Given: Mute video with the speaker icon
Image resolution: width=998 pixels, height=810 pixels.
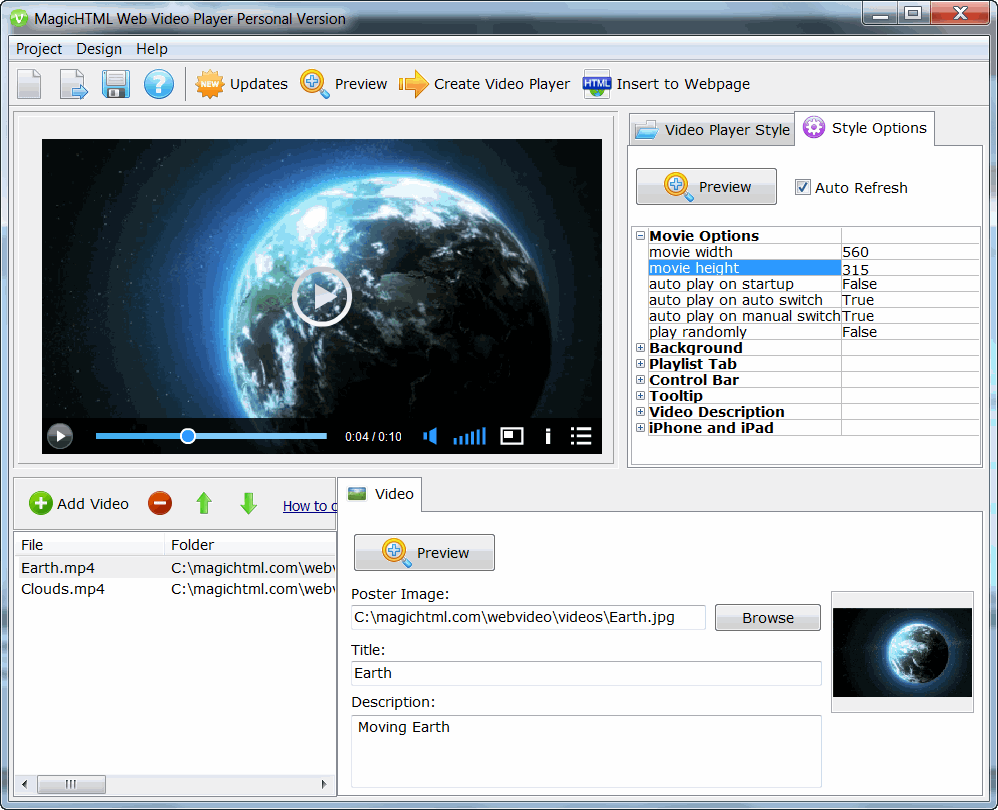Looking at the screenshot, I should point(430,436).
